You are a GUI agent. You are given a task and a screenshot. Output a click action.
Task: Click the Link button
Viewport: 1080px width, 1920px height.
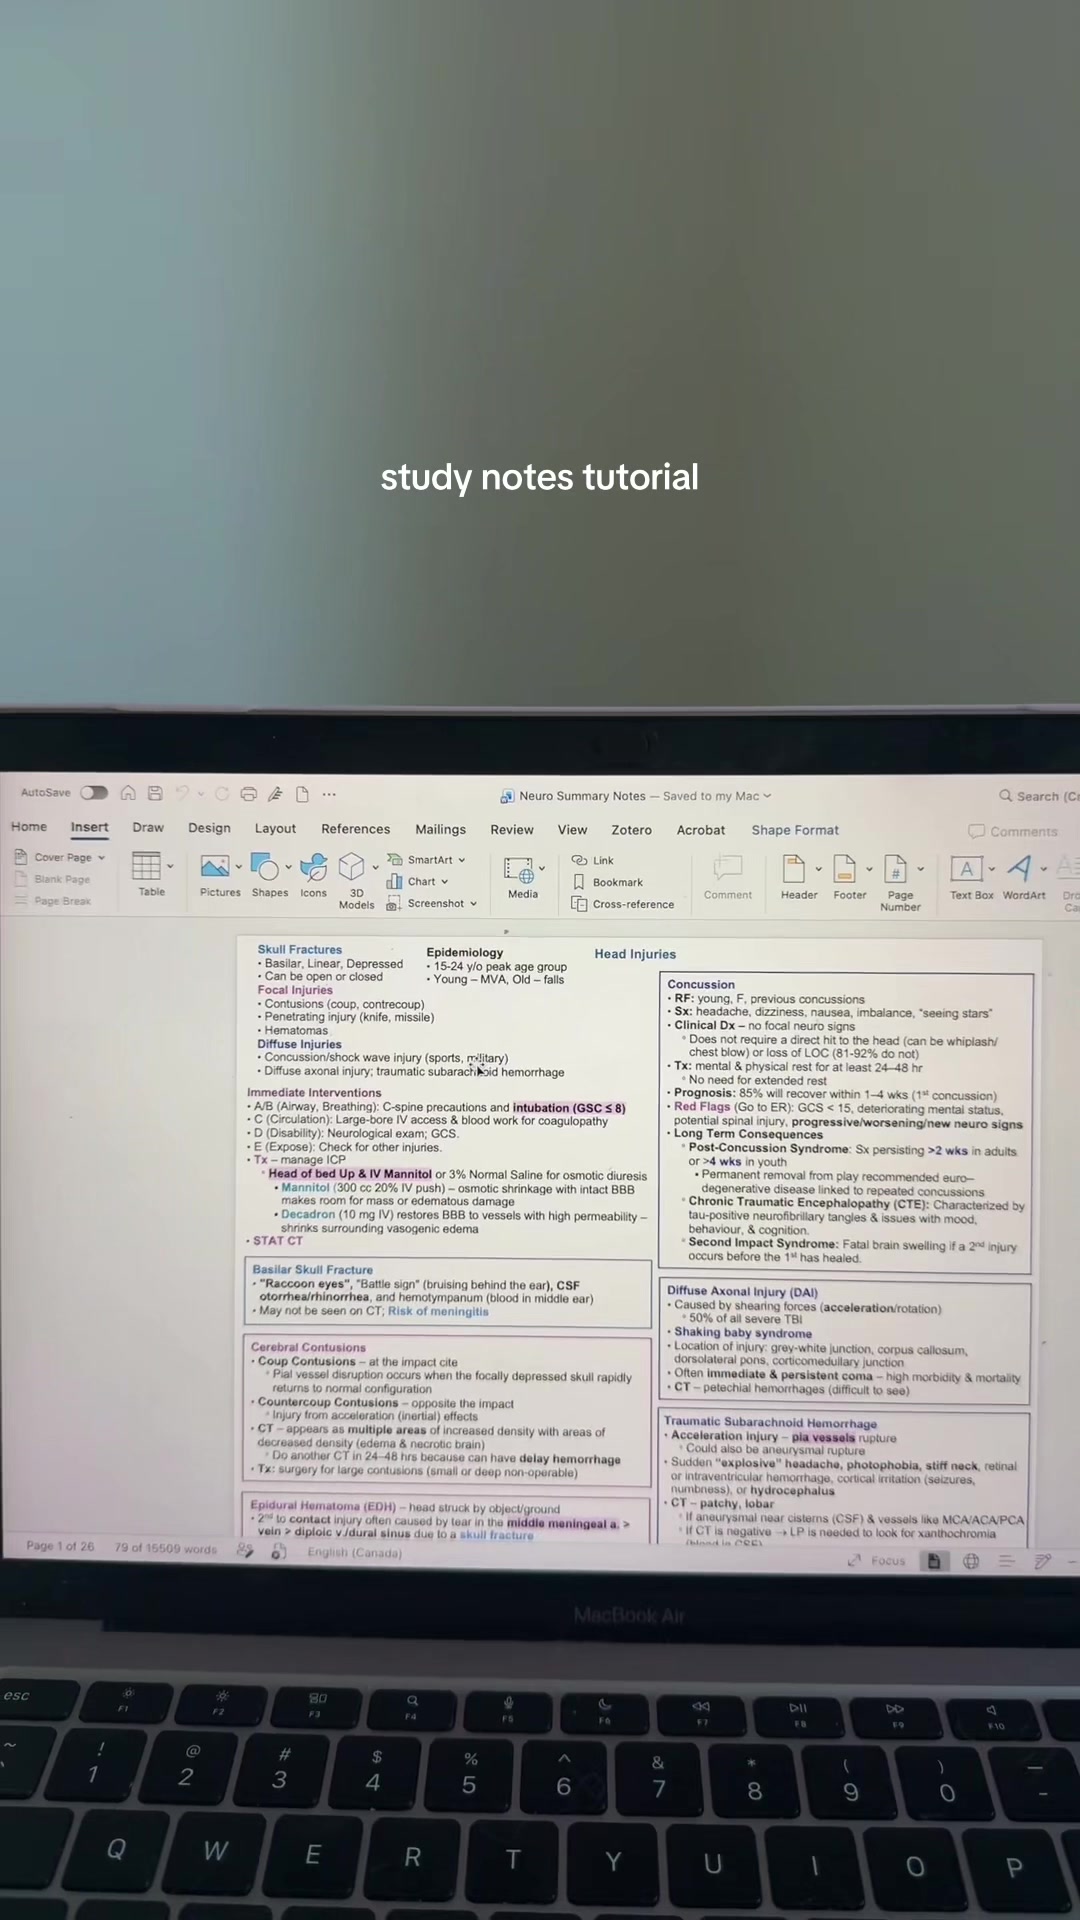click(593, 860)
